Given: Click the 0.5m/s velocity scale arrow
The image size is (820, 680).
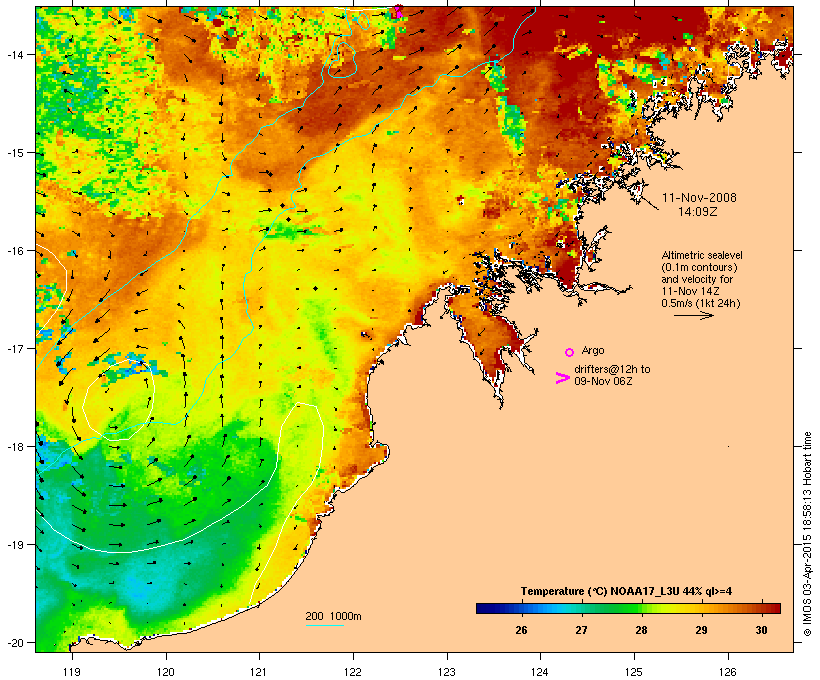Looking at the screenshot, I should [x=693, y=315].
